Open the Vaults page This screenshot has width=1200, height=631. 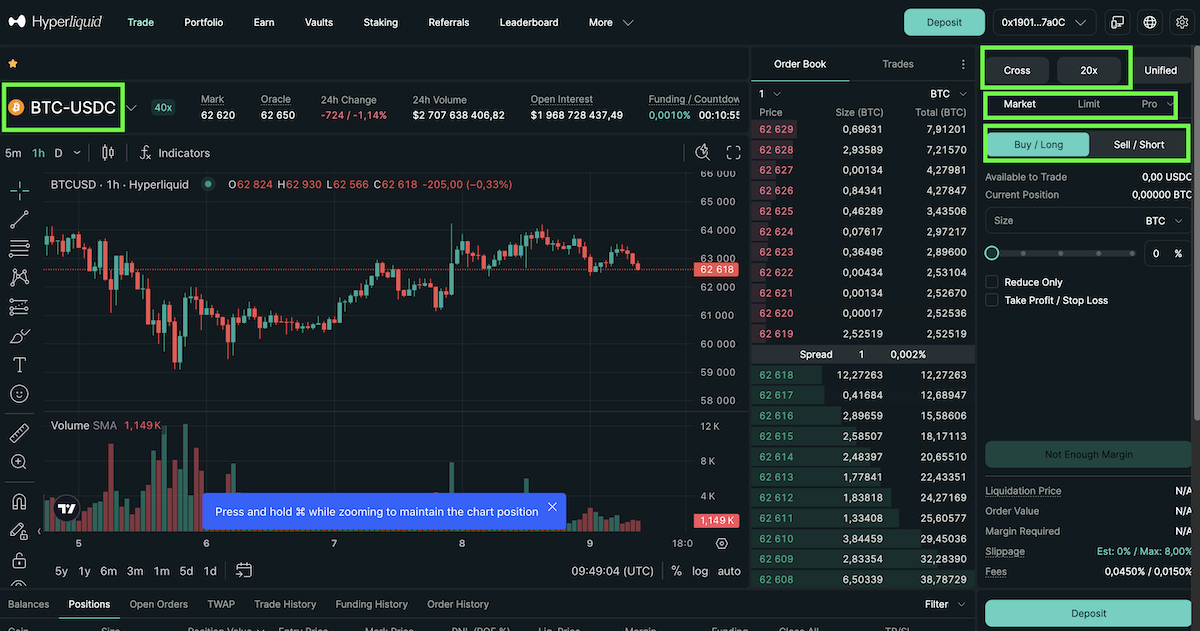pyautogui.click(x=319, y=22)
